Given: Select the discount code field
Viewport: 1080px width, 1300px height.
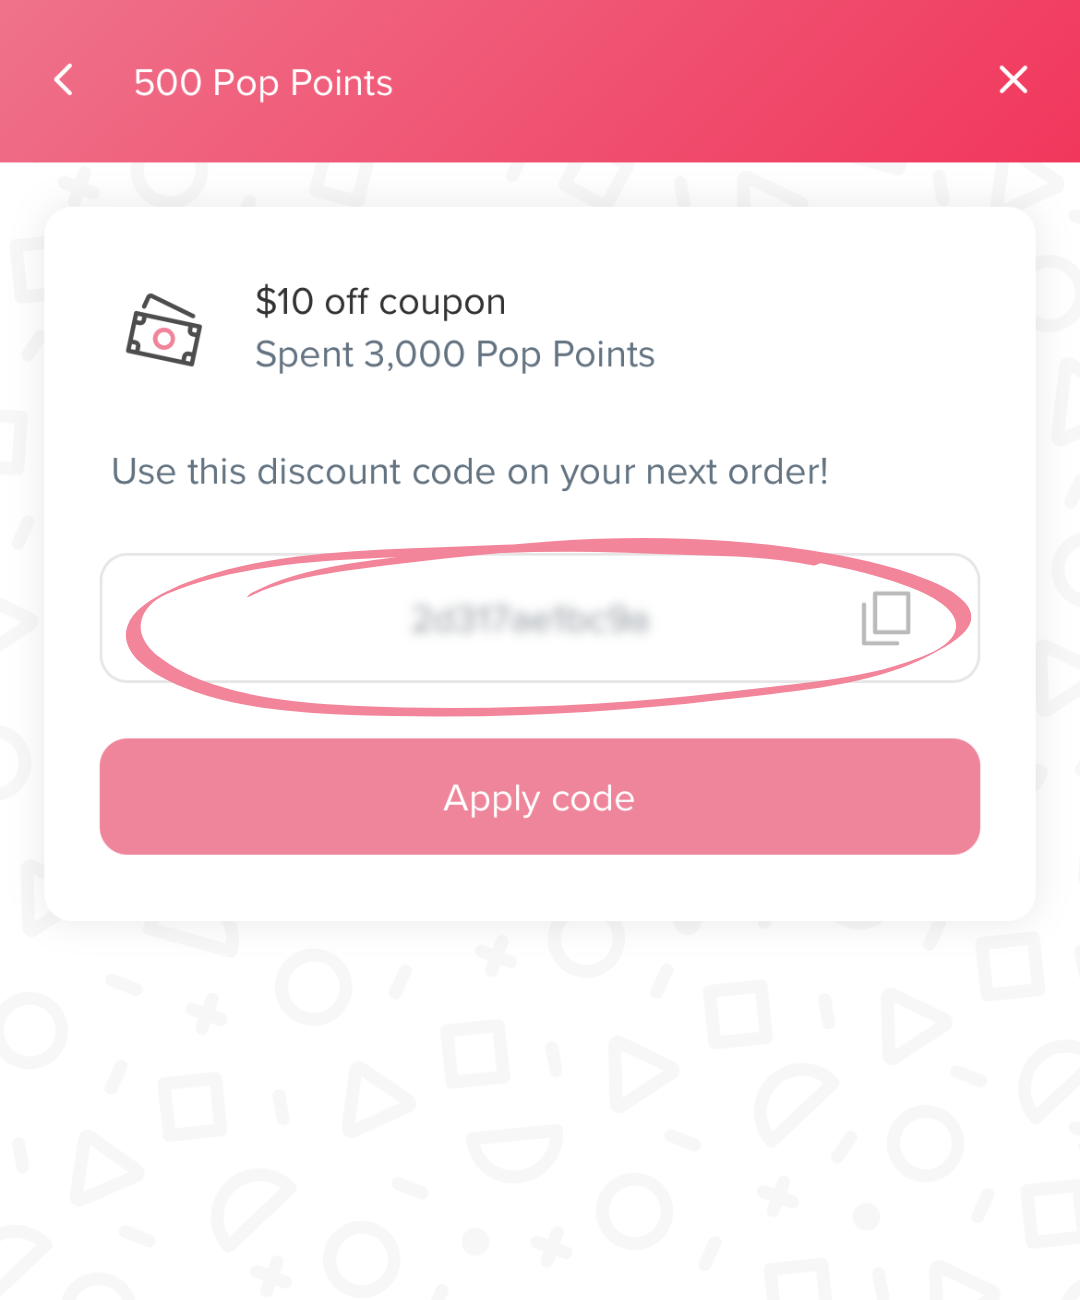Looking at the screenshot, I should 540,618.
